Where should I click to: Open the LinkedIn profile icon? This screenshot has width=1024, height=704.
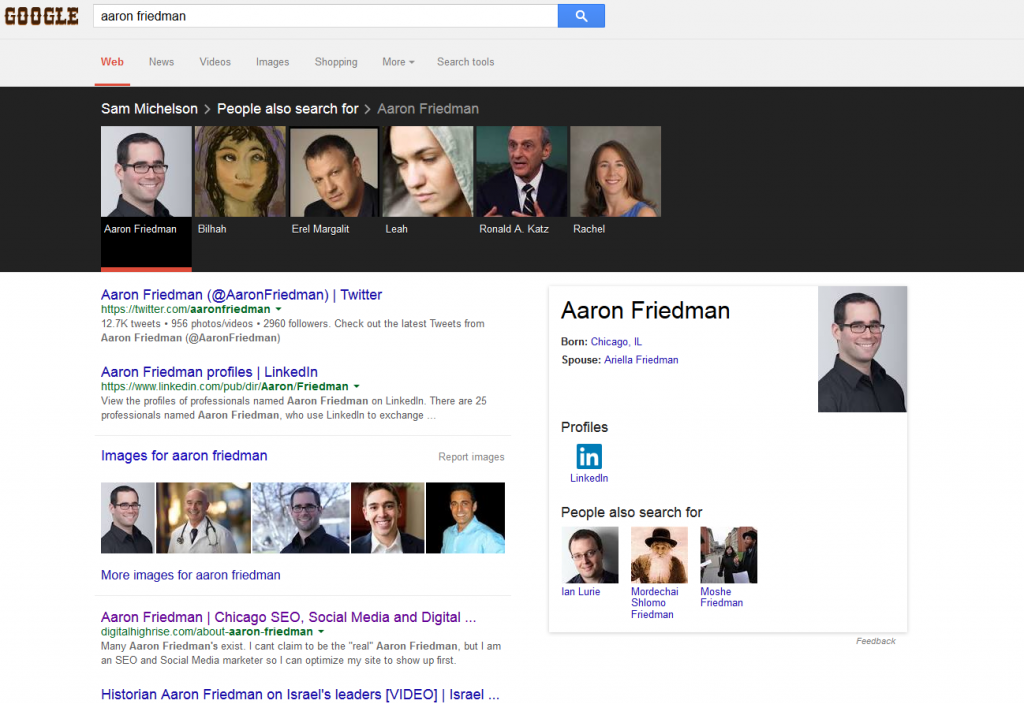coord(589,456)
